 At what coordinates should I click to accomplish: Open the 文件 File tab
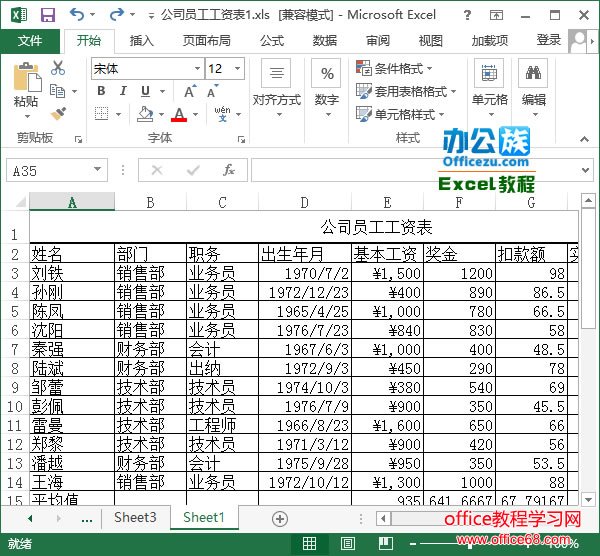30,41
